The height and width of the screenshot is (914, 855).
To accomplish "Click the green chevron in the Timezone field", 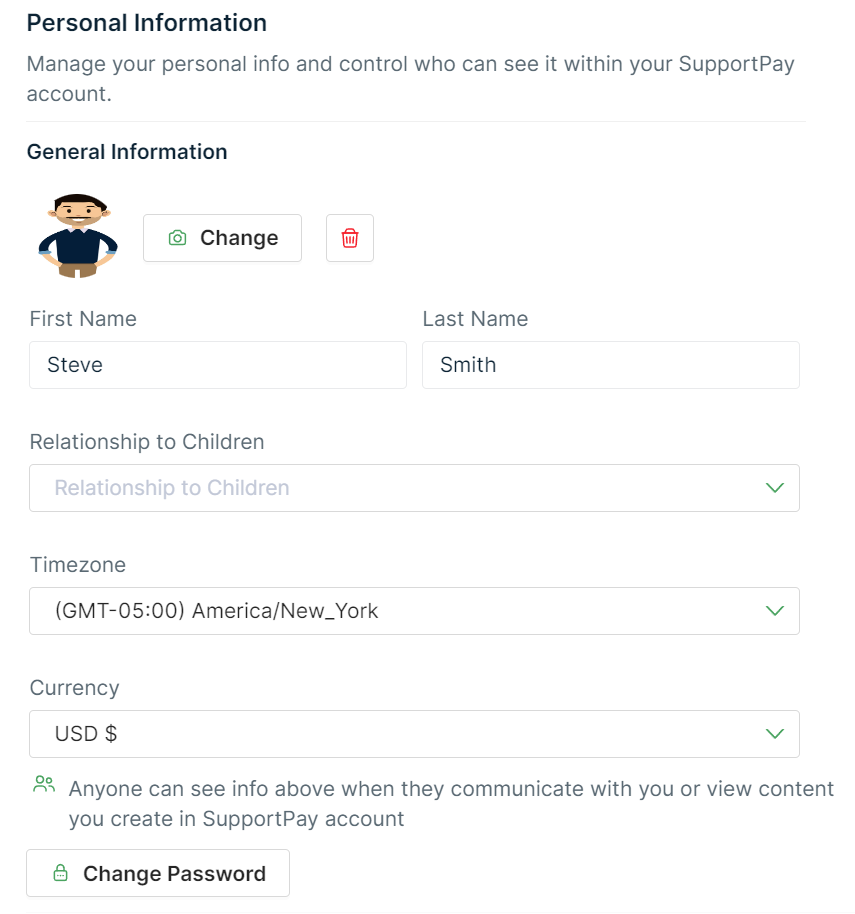I will (774, 611).
